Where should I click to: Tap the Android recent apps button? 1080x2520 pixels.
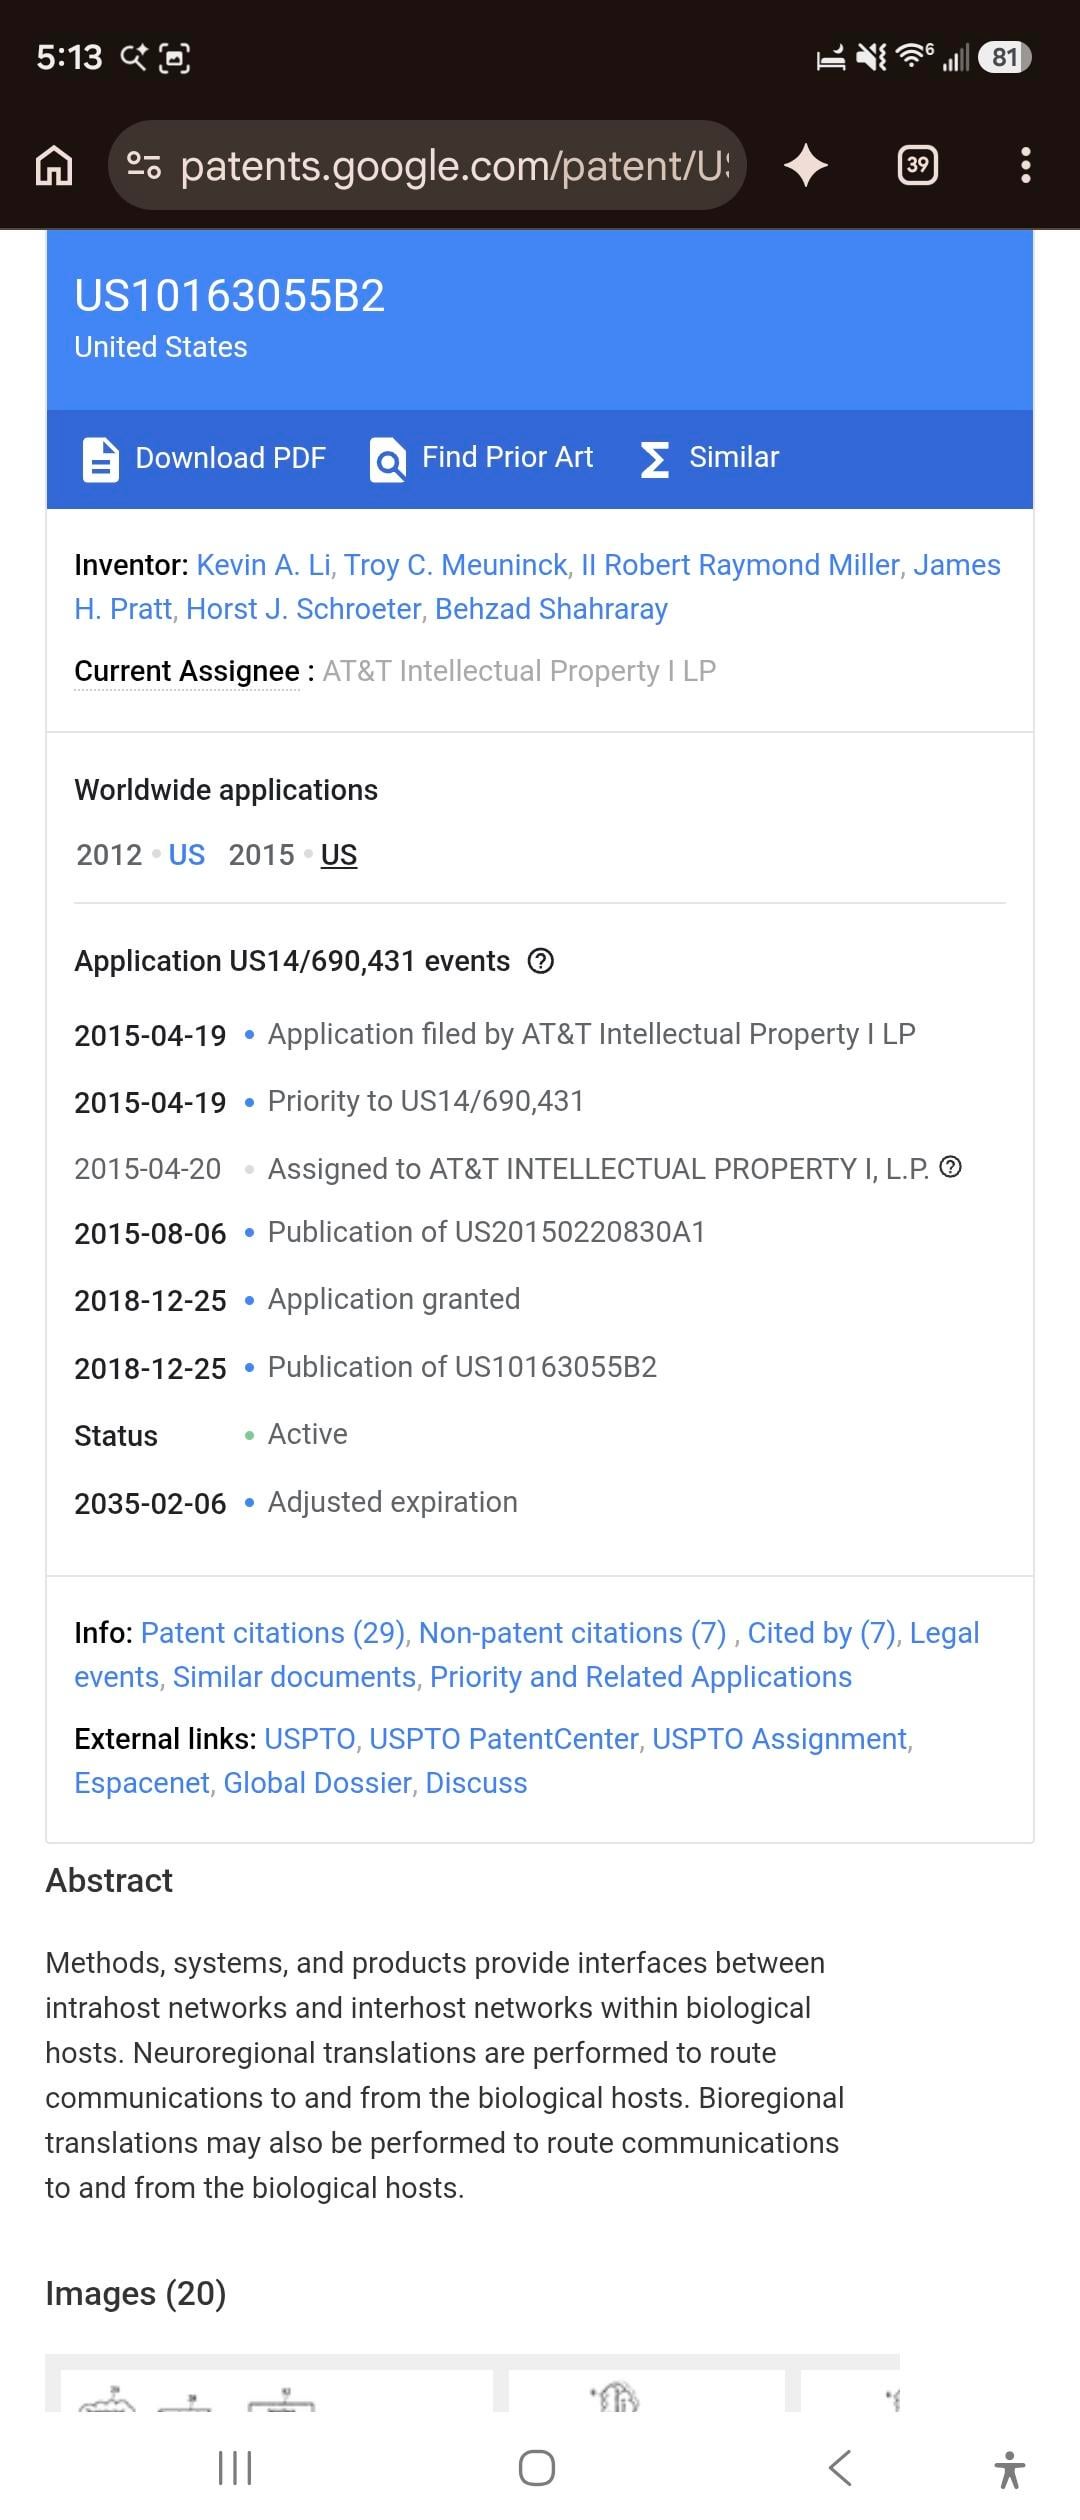[x=235, y=2468]
